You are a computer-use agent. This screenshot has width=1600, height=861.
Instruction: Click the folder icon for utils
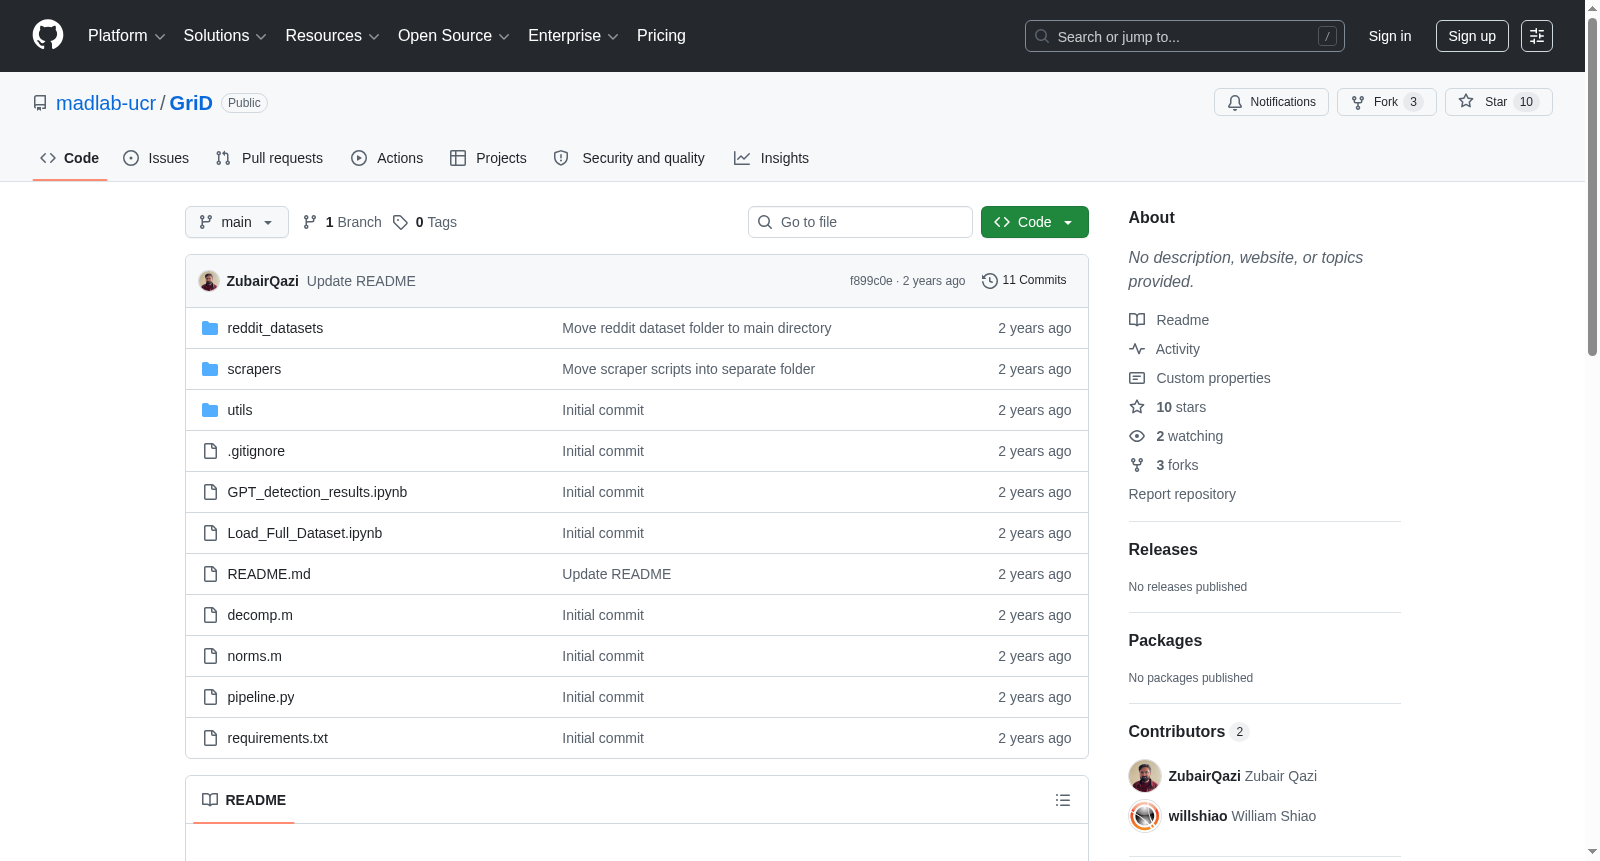pos(210,410)
